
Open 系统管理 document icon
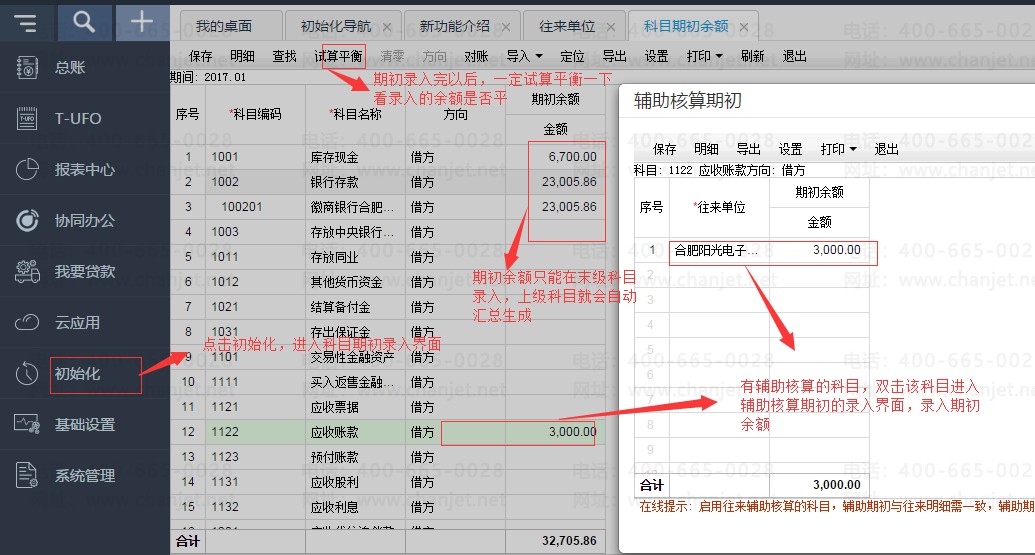(x=27, y=475)
